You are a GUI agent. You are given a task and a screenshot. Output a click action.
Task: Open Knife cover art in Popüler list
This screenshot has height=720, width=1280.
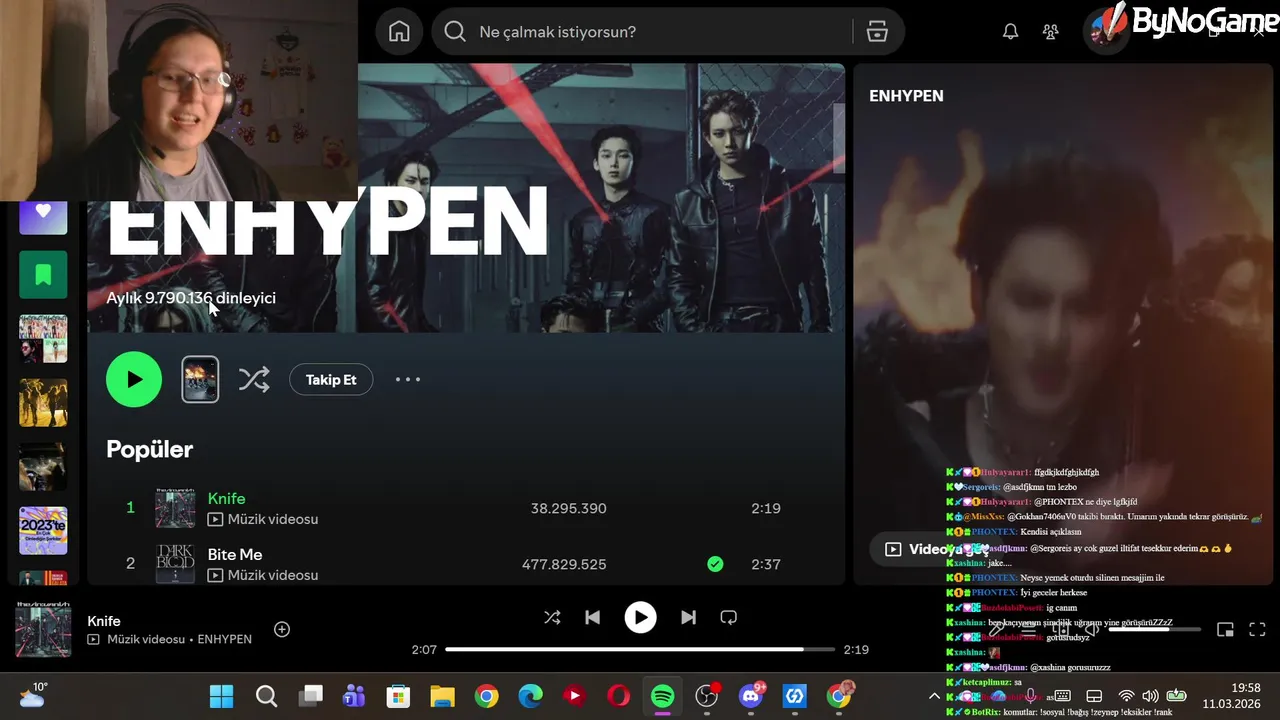point(175,508)
